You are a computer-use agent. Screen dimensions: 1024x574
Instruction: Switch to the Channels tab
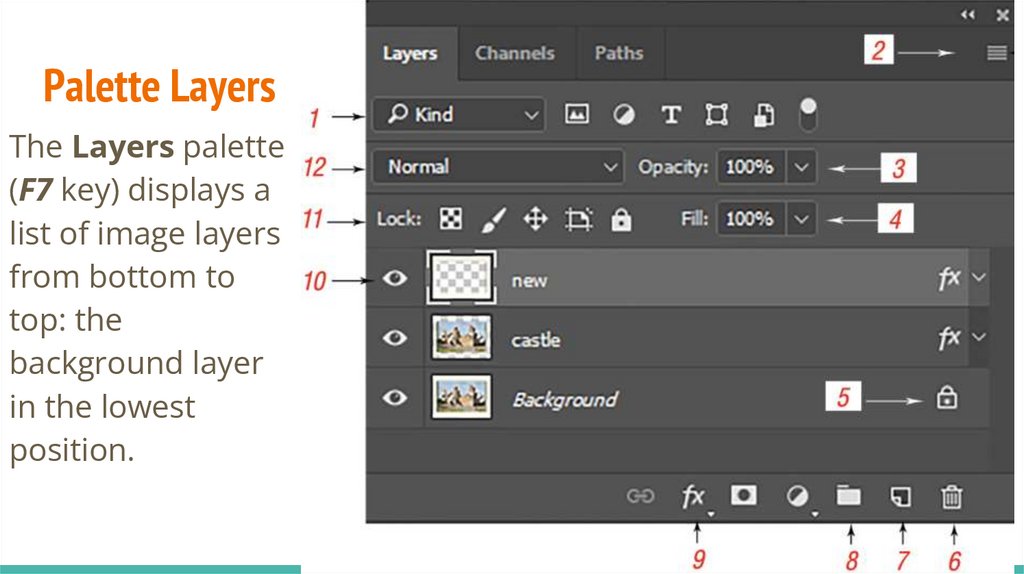tap(514, 53)
